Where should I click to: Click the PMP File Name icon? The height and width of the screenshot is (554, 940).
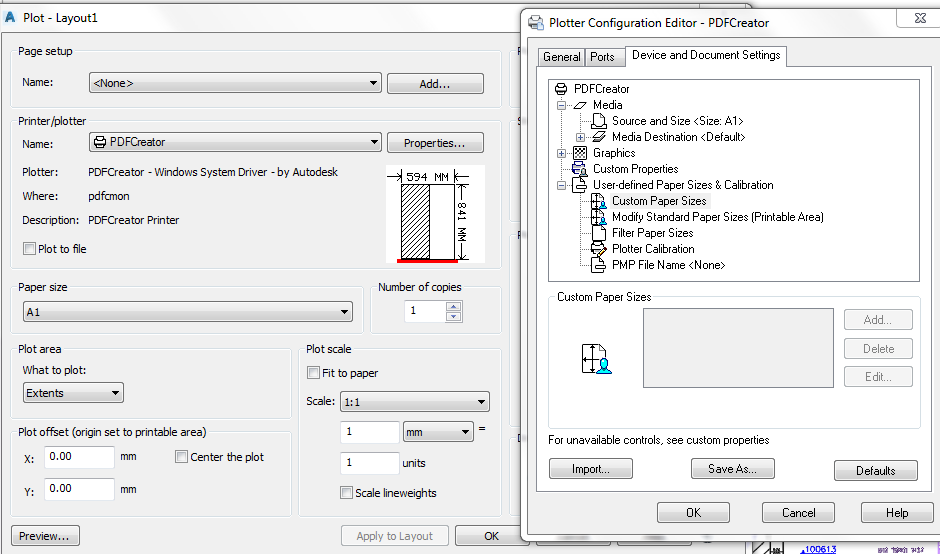[x=599, y=265]
